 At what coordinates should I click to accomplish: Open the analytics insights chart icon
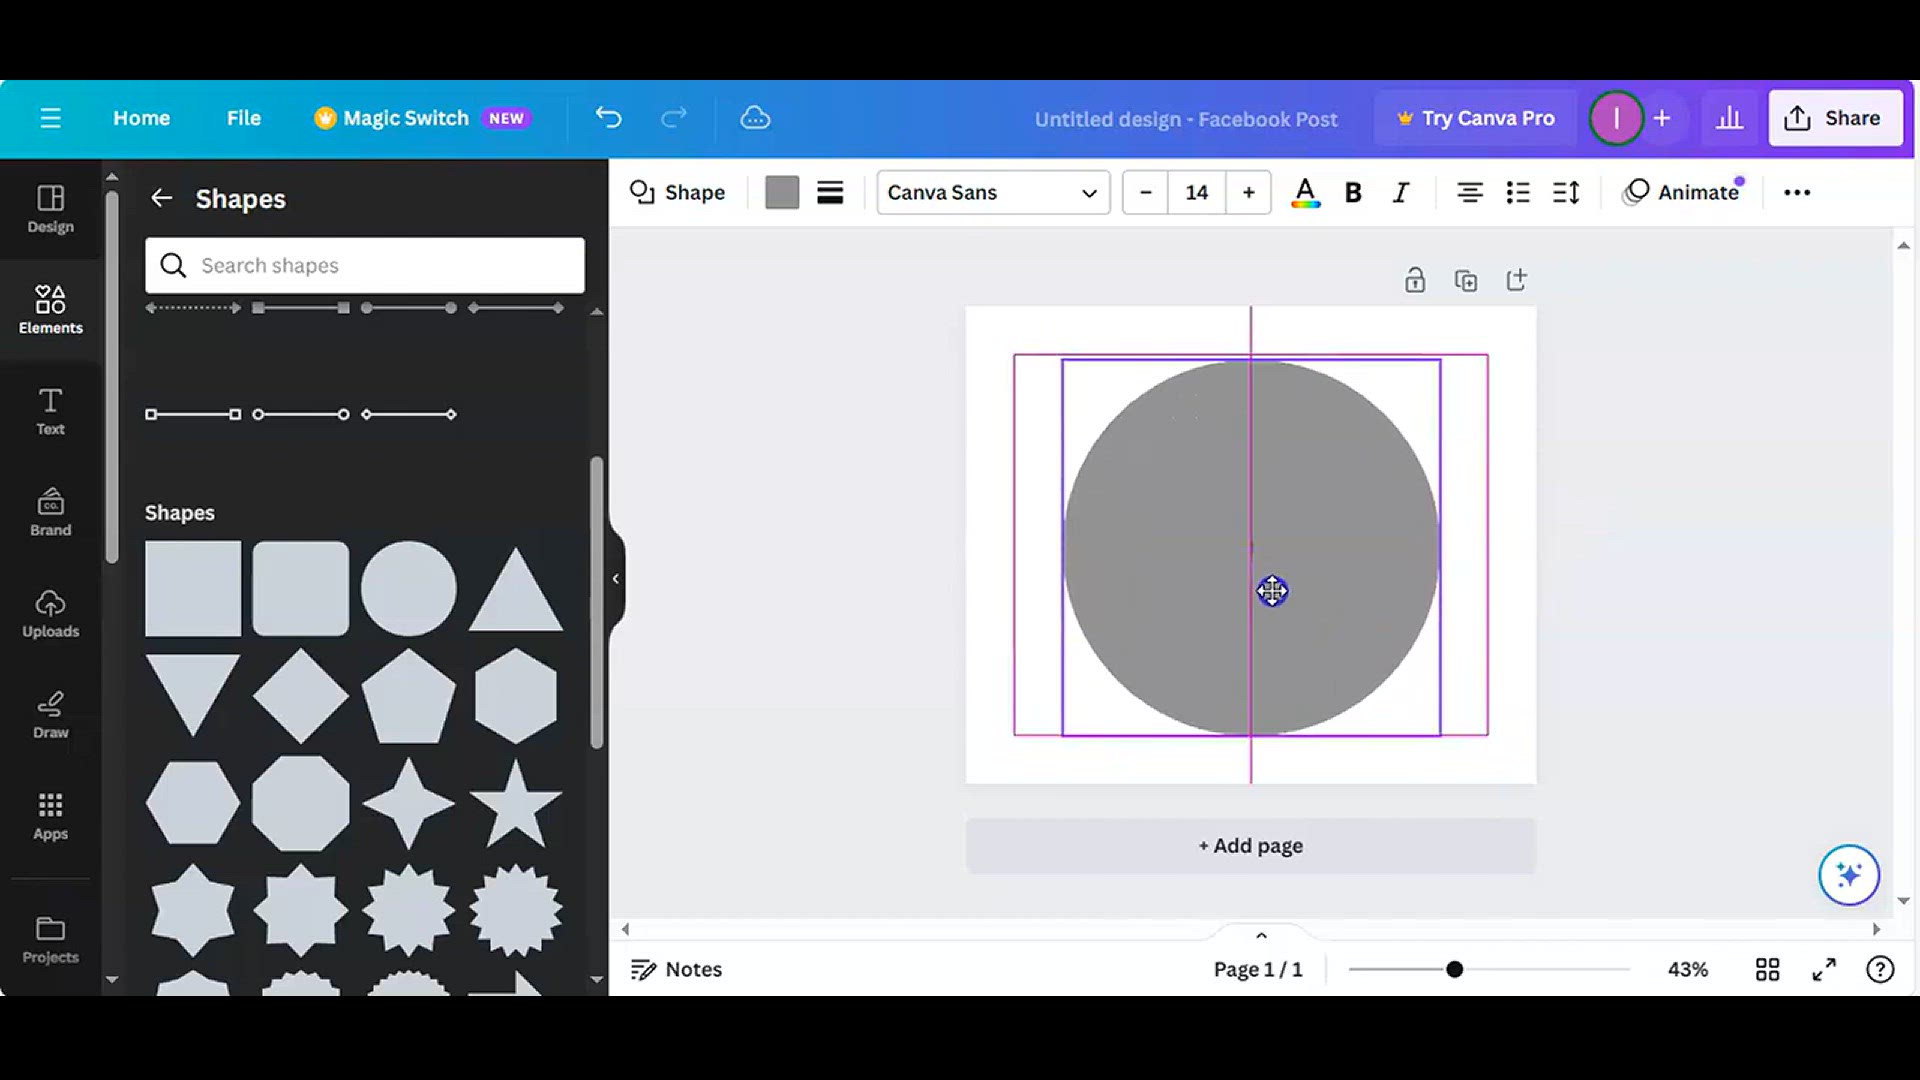[1729, 118]
